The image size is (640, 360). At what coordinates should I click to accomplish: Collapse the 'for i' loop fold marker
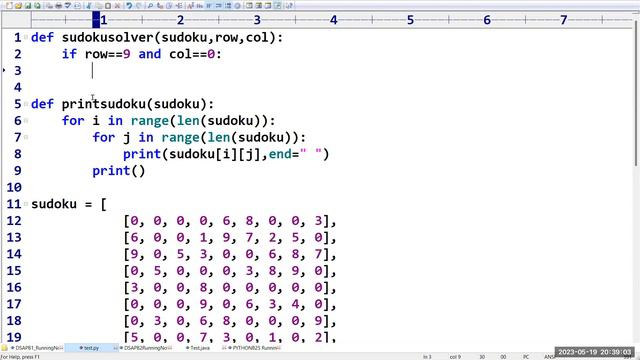pos(26,120)
